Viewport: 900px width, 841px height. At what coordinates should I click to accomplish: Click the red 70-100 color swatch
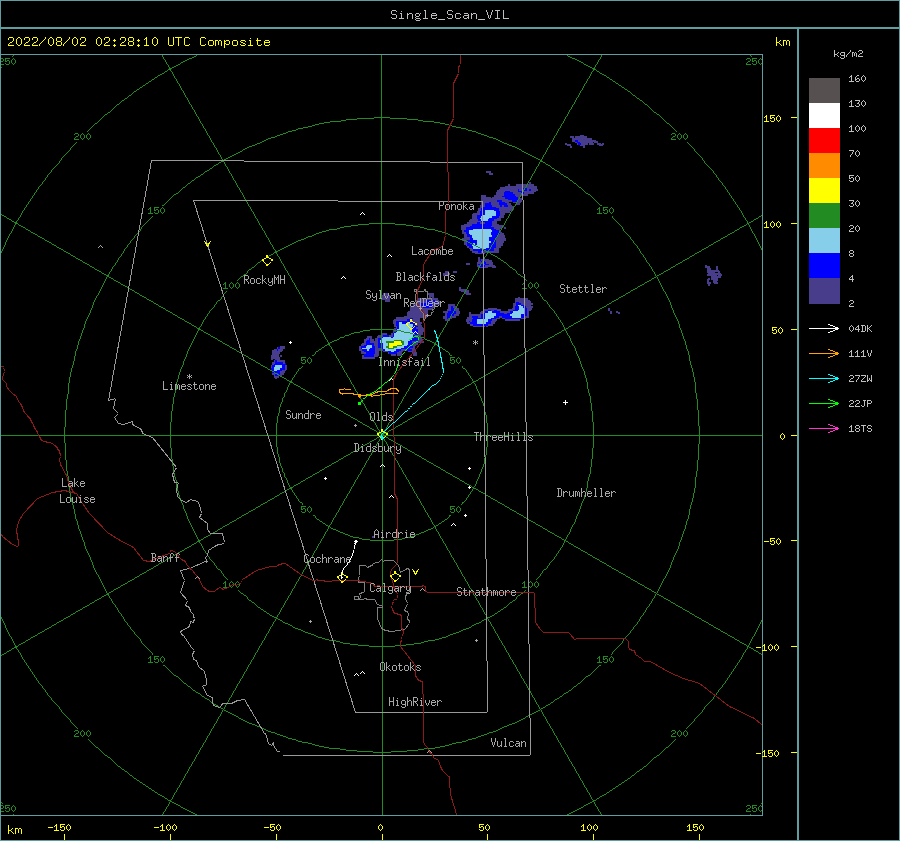[x=824, y=140]
